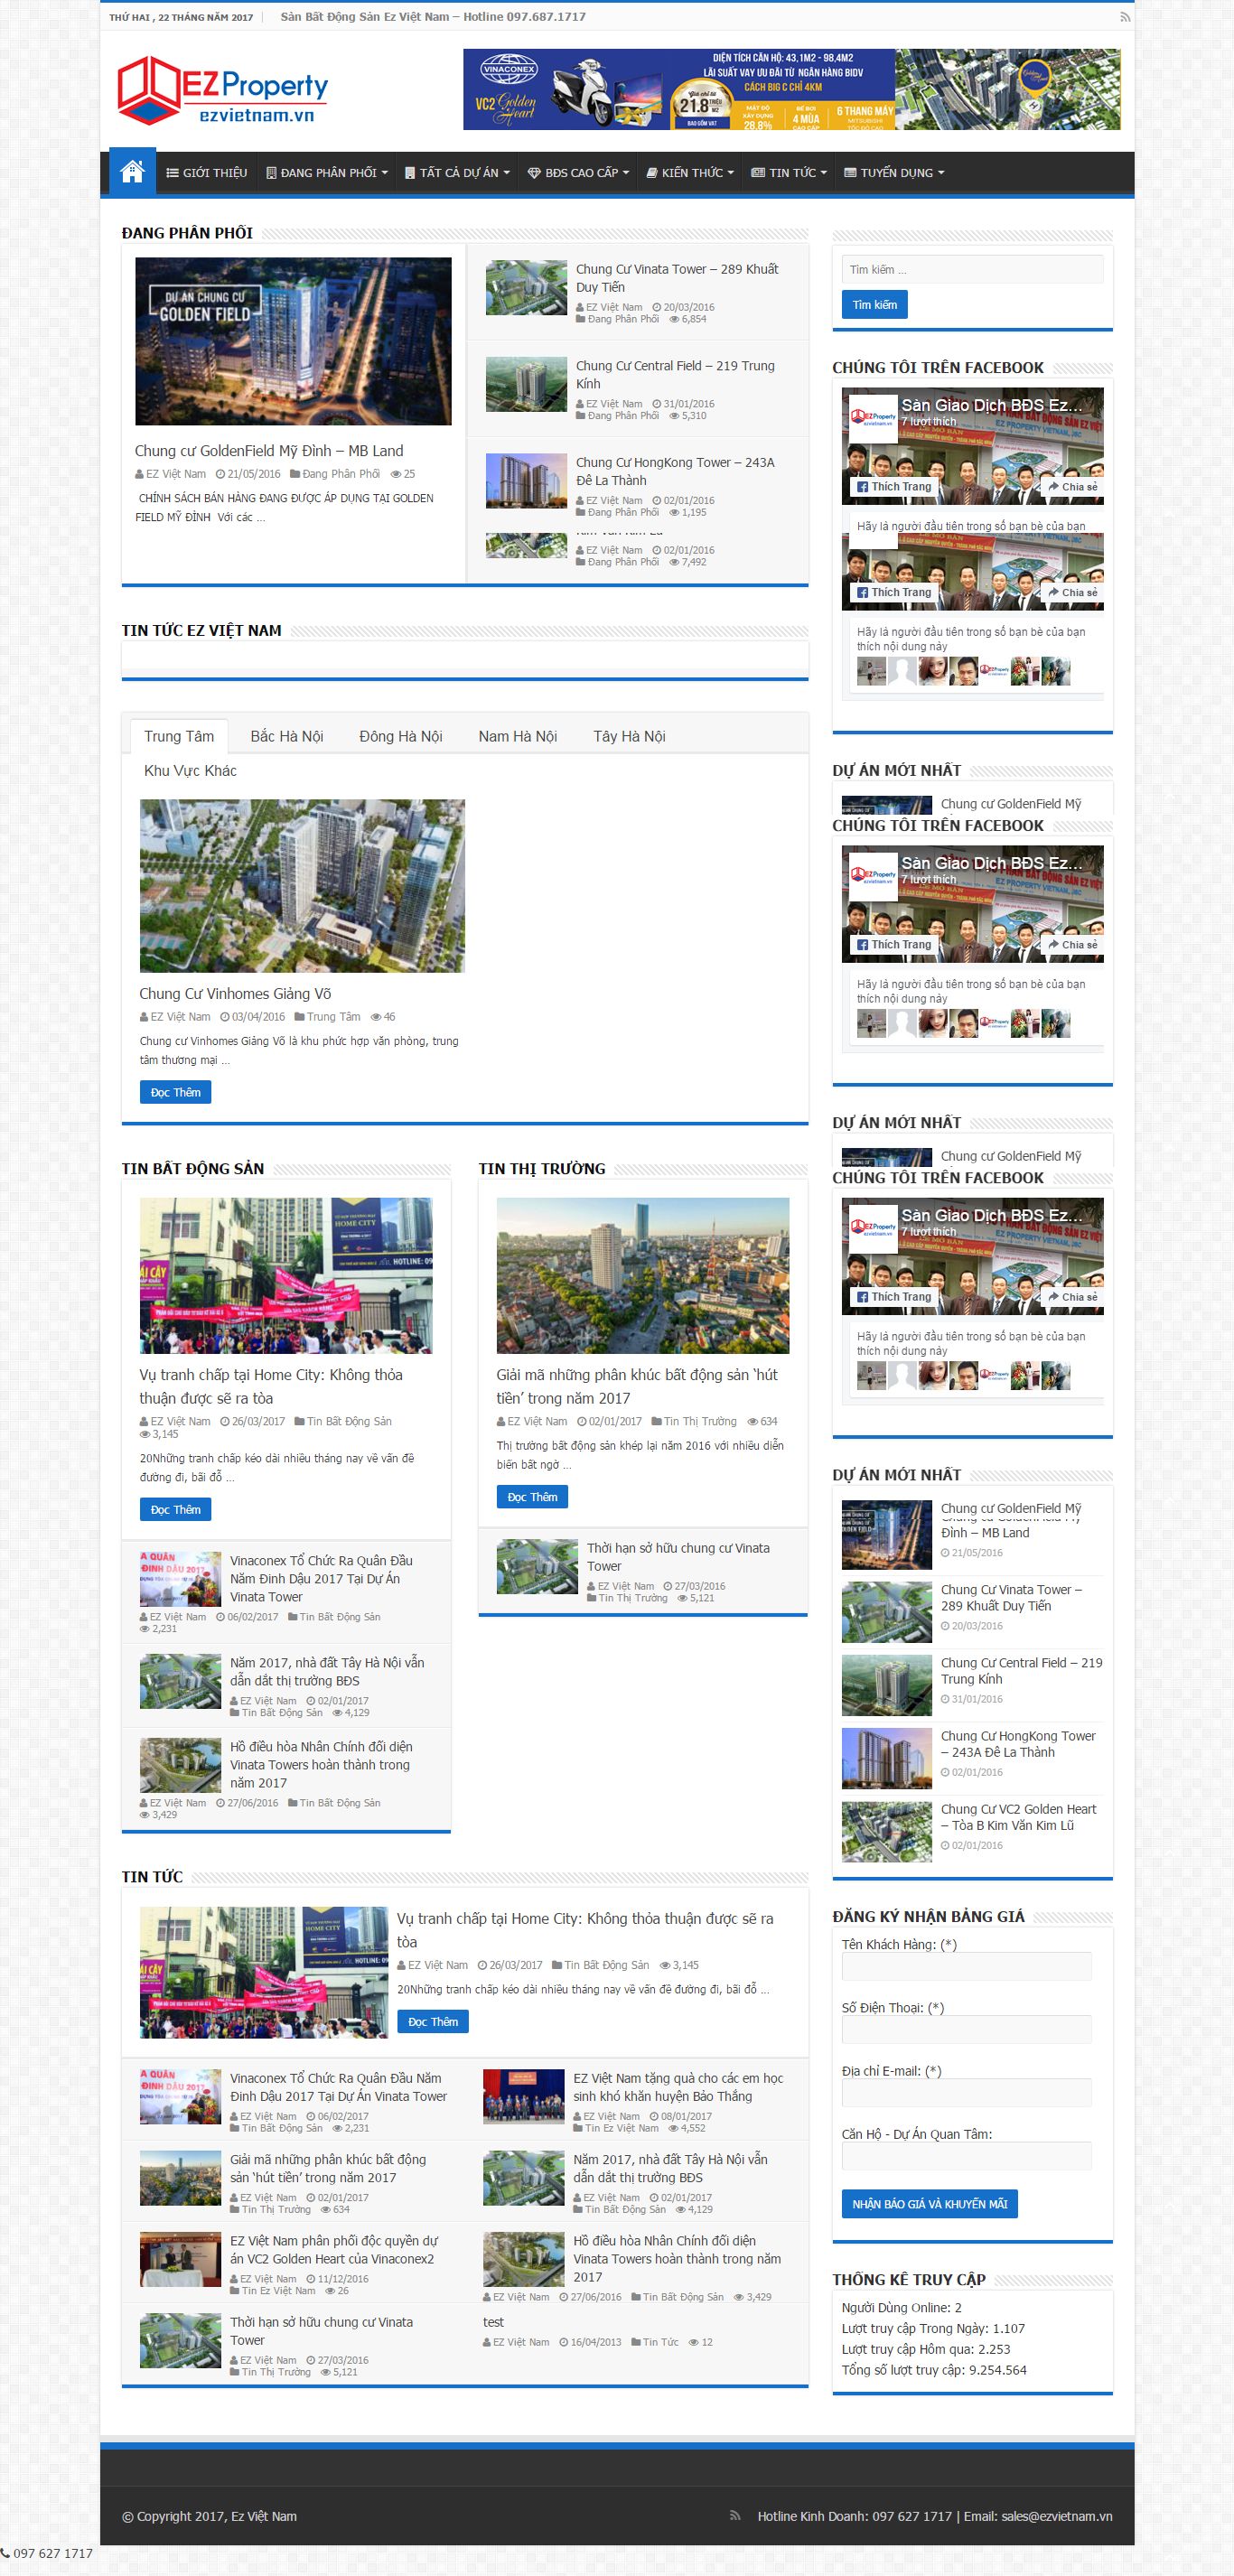Click the footer RSS icon near Hotline text

(x=735, y=2516)
